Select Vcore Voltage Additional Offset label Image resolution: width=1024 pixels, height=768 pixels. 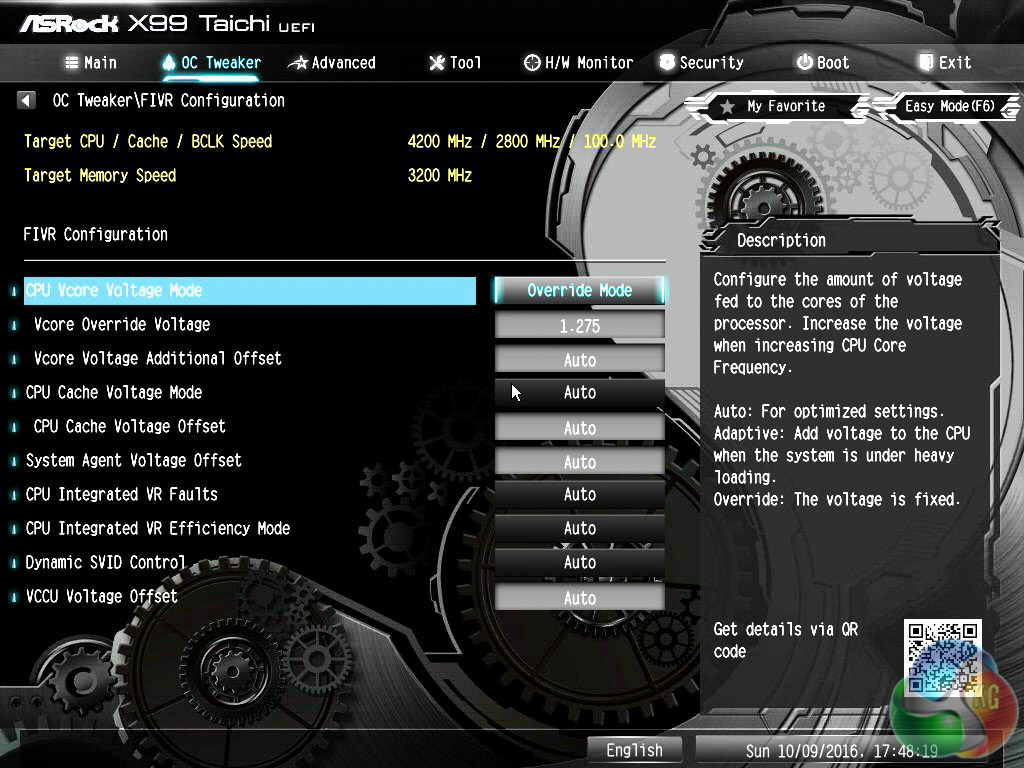(157, 359)
